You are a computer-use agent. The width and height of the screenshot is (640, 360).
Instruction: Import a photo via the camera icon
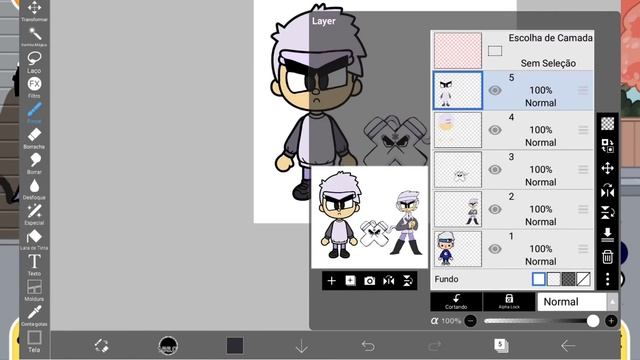(x=369, y=281)
